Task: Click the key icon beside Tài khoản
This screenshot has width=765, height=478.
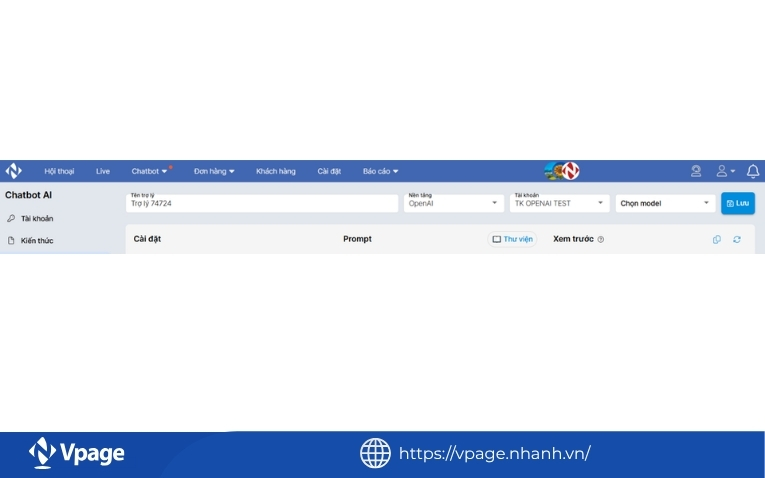Action: [x=11, y=219]
